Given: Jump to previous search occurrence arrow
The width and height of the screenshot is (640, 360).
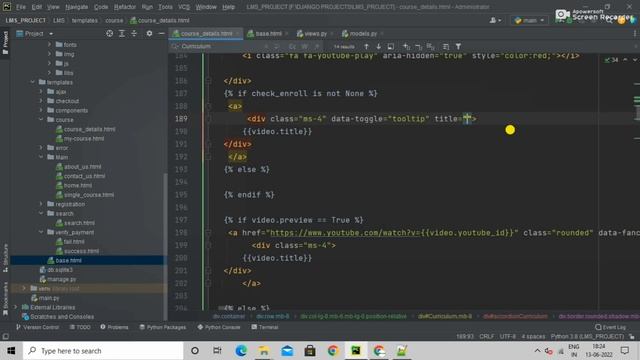Looking at the screenshot, I should 367,47.
